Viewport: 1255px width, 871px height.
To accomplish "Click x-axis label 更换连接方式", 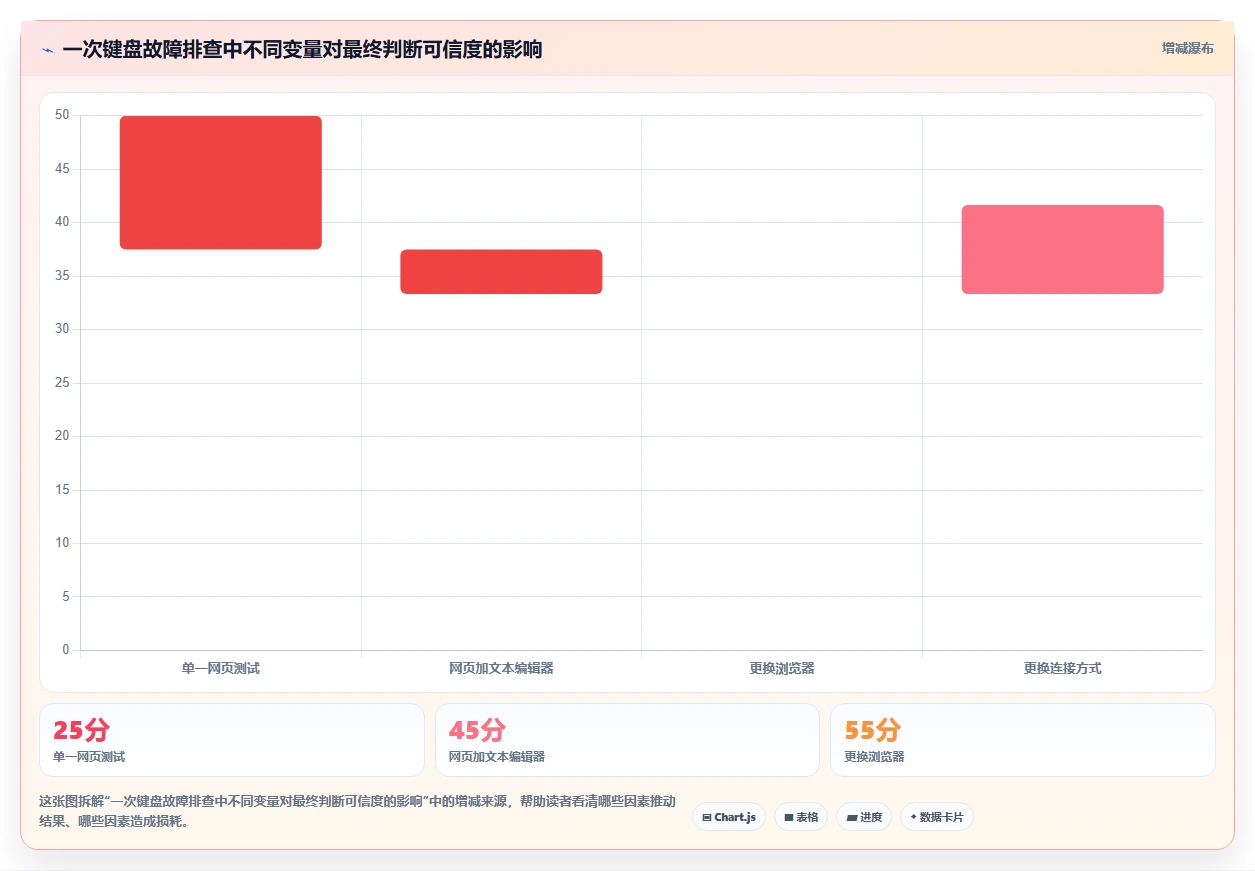I will (x=1062, y=668).
